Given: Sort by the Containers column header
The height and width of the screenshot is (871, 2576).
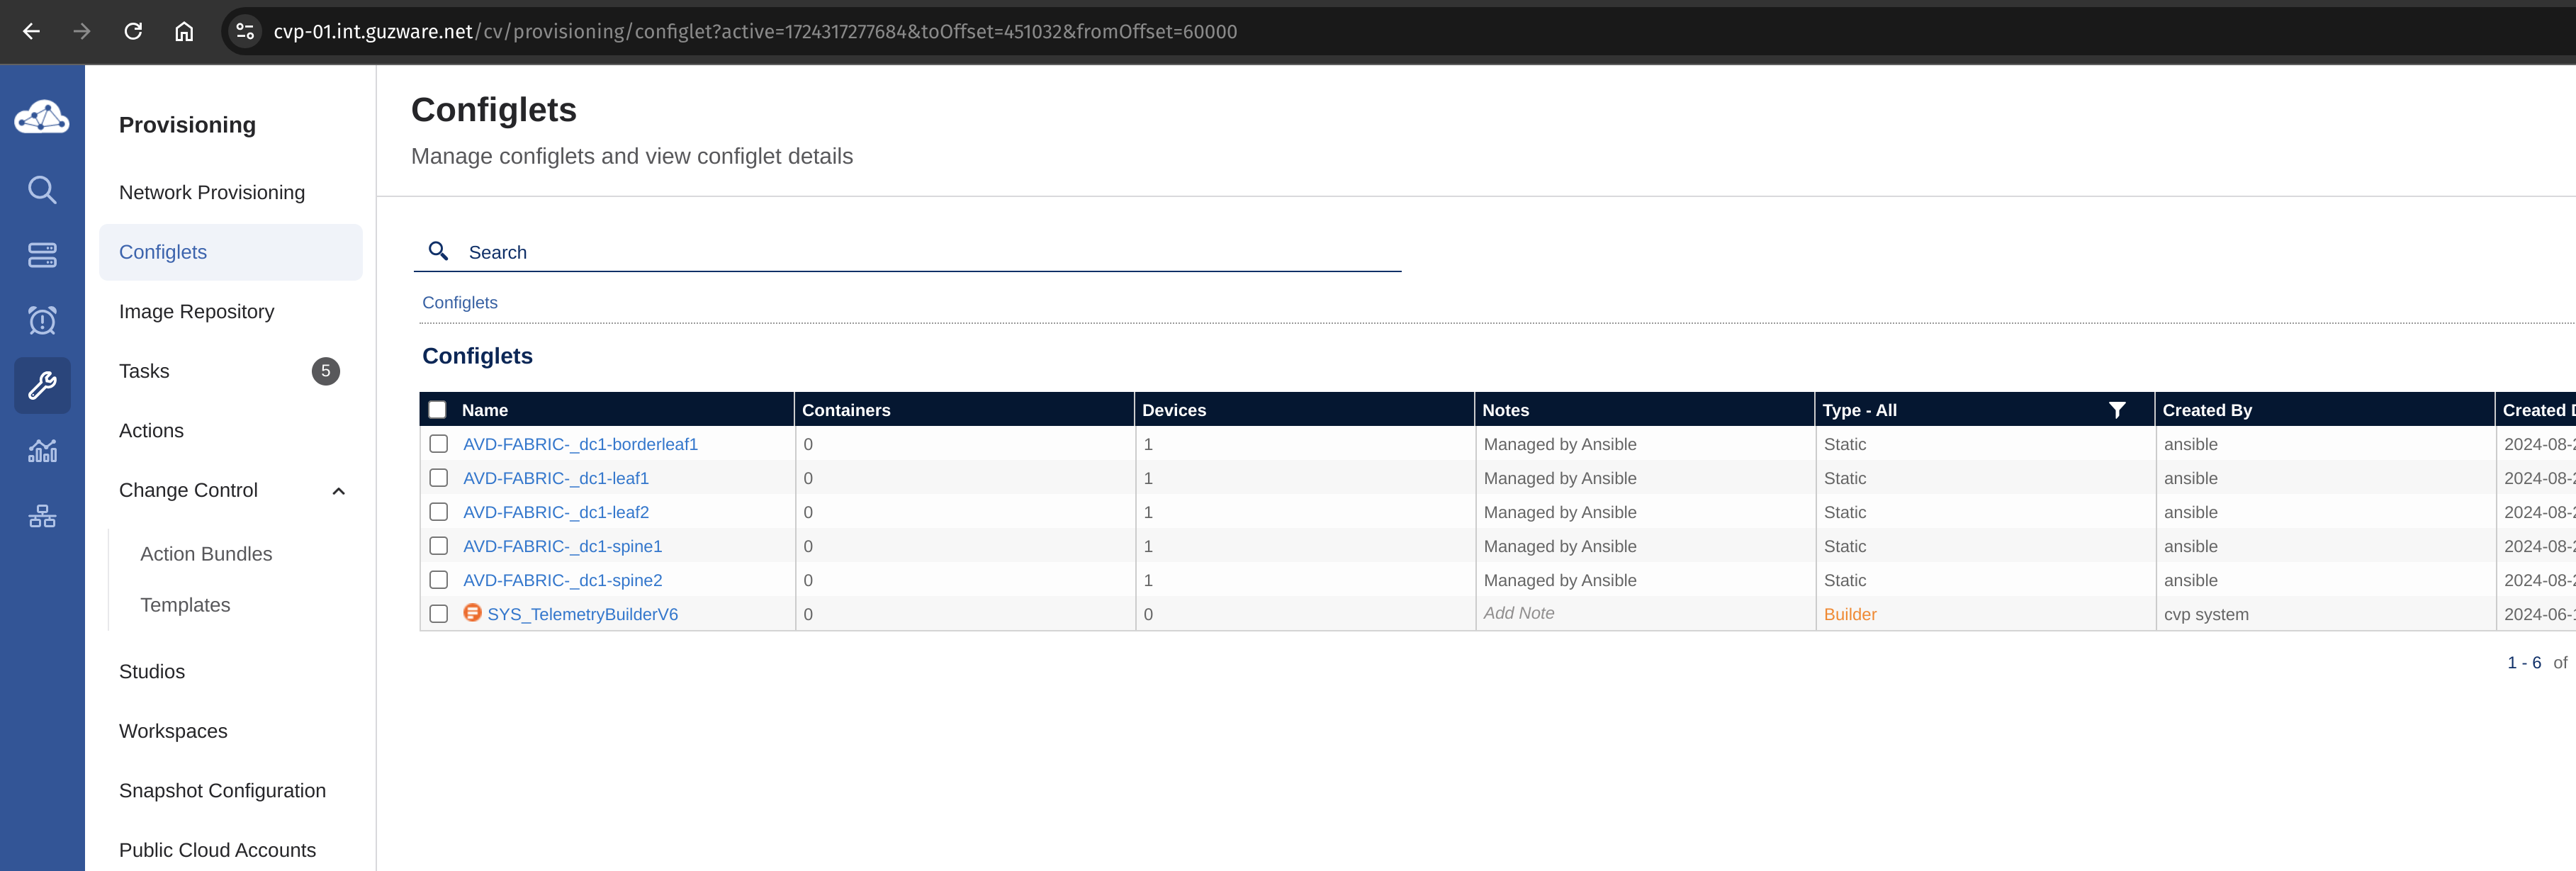Looking at the screenshot, I should [846, 410].
